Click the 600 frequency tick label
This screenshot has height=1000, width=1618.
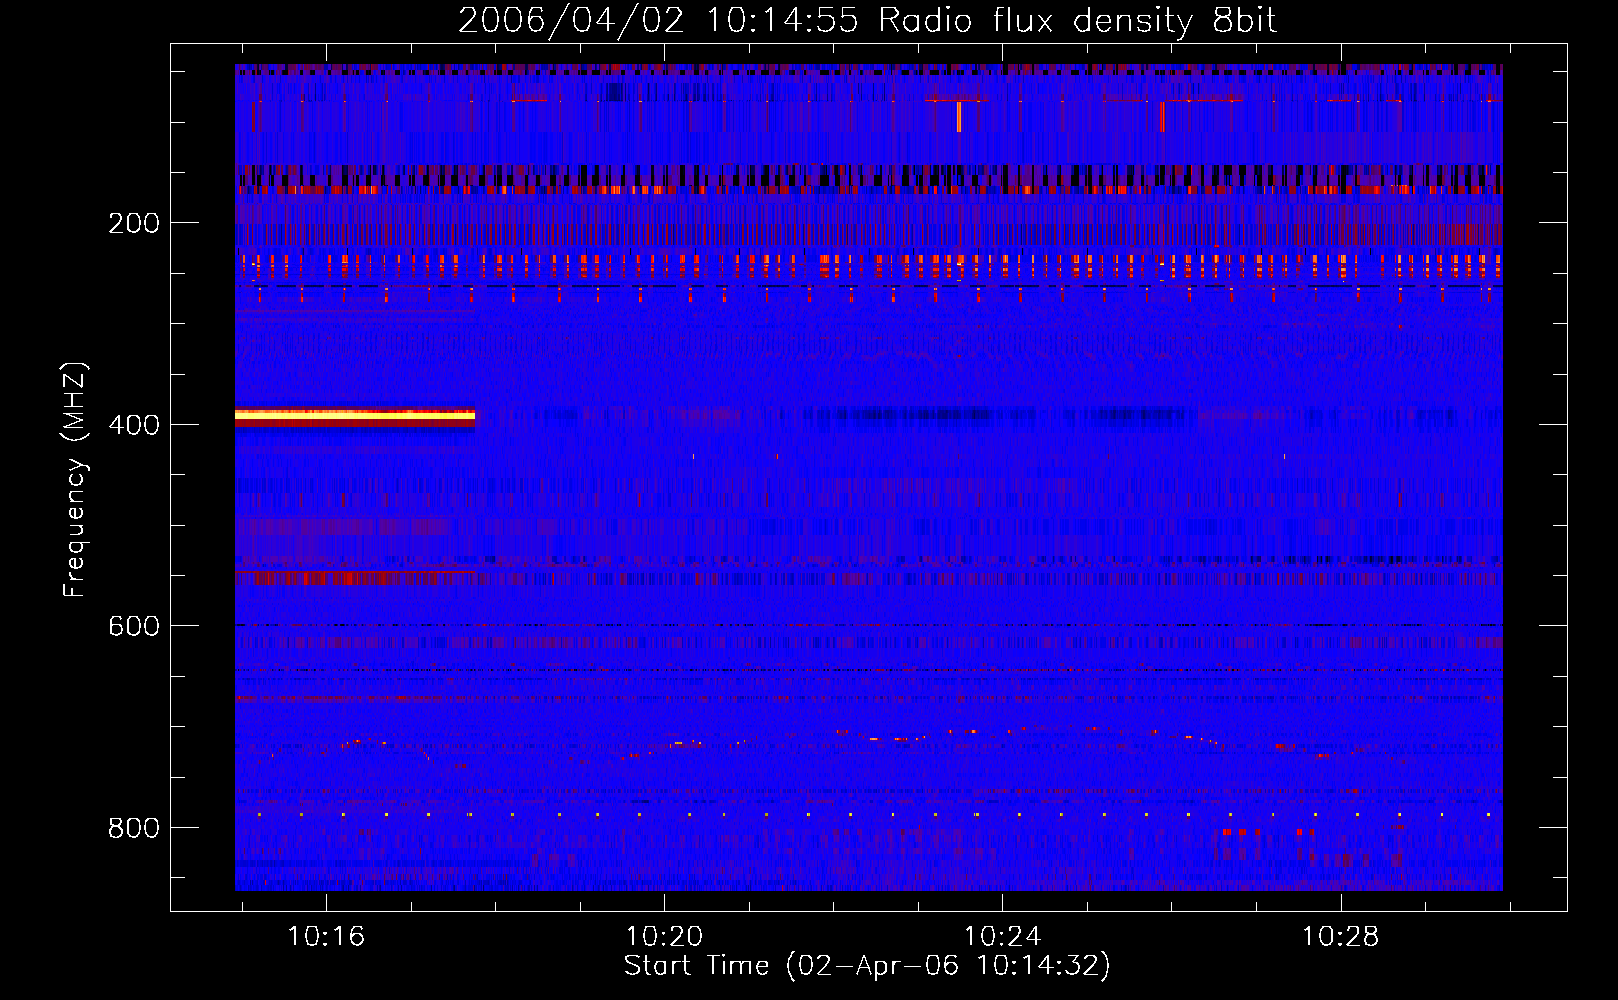click(134, 626)
